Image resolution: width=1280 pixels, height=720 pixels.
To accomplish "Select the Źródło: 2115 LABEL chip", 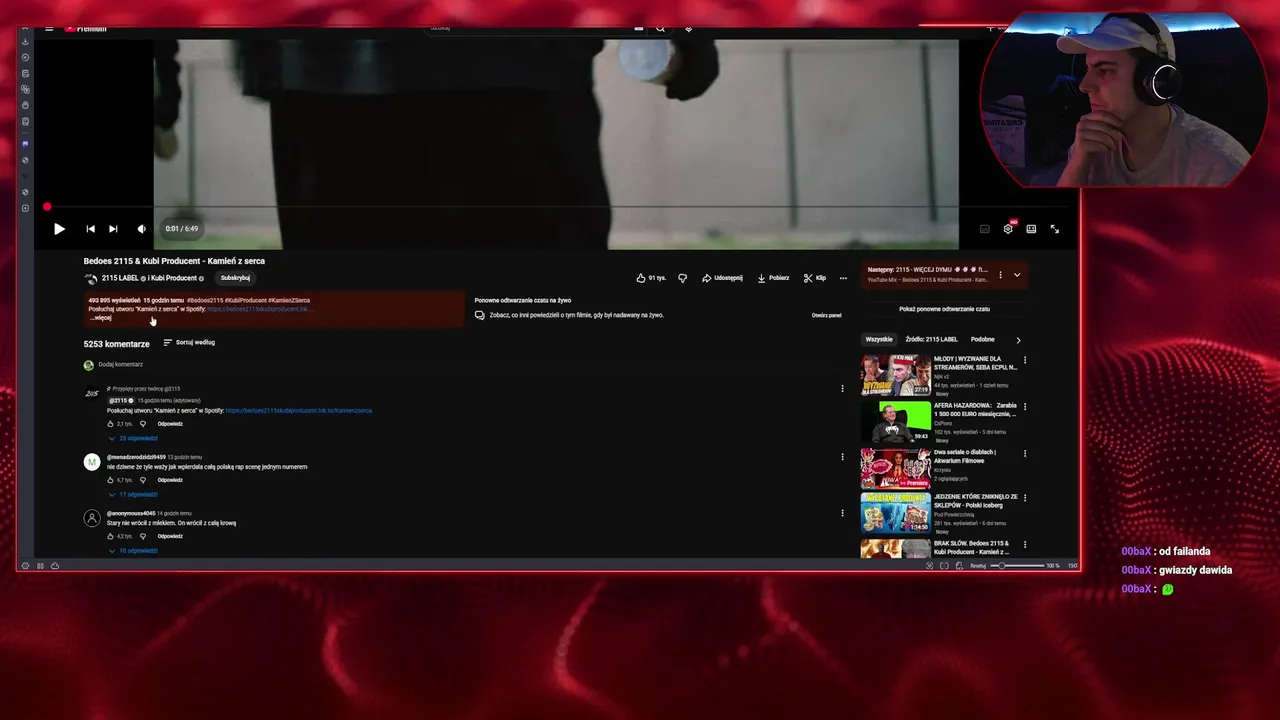I will pyautogui.click(x=932, y=339).
